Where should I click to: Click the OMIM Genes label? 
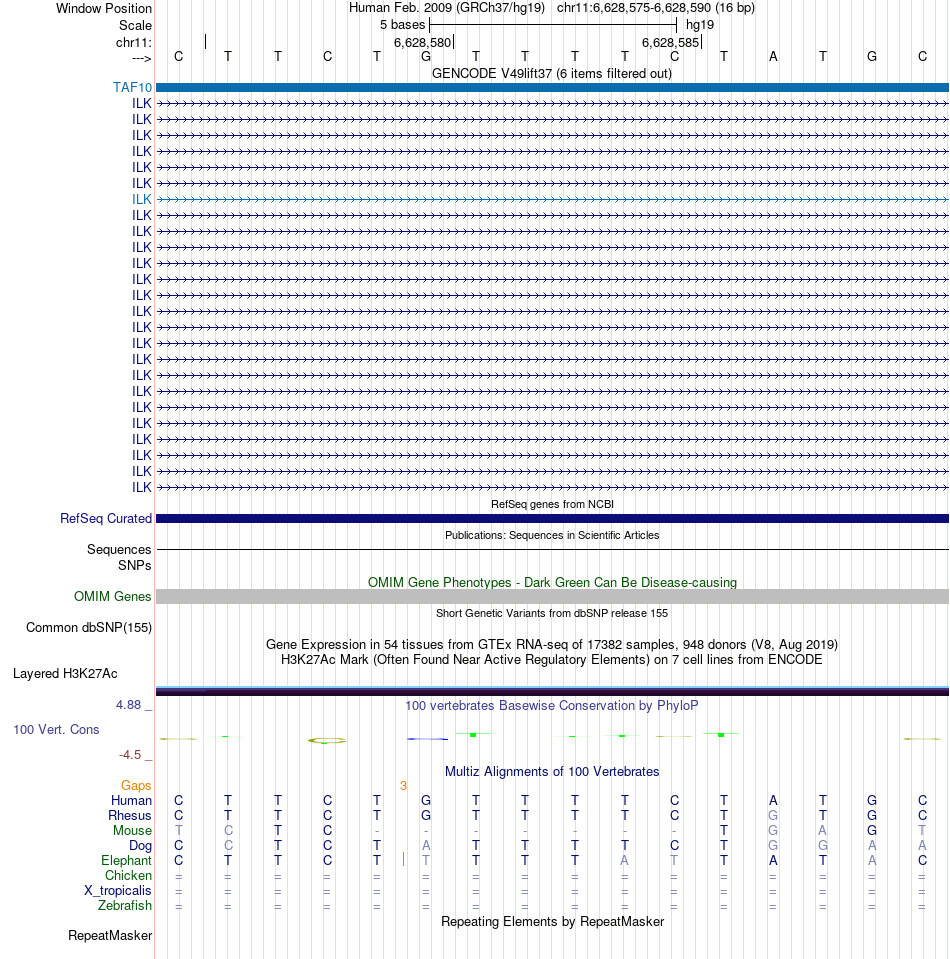click(x=113, y=596)
